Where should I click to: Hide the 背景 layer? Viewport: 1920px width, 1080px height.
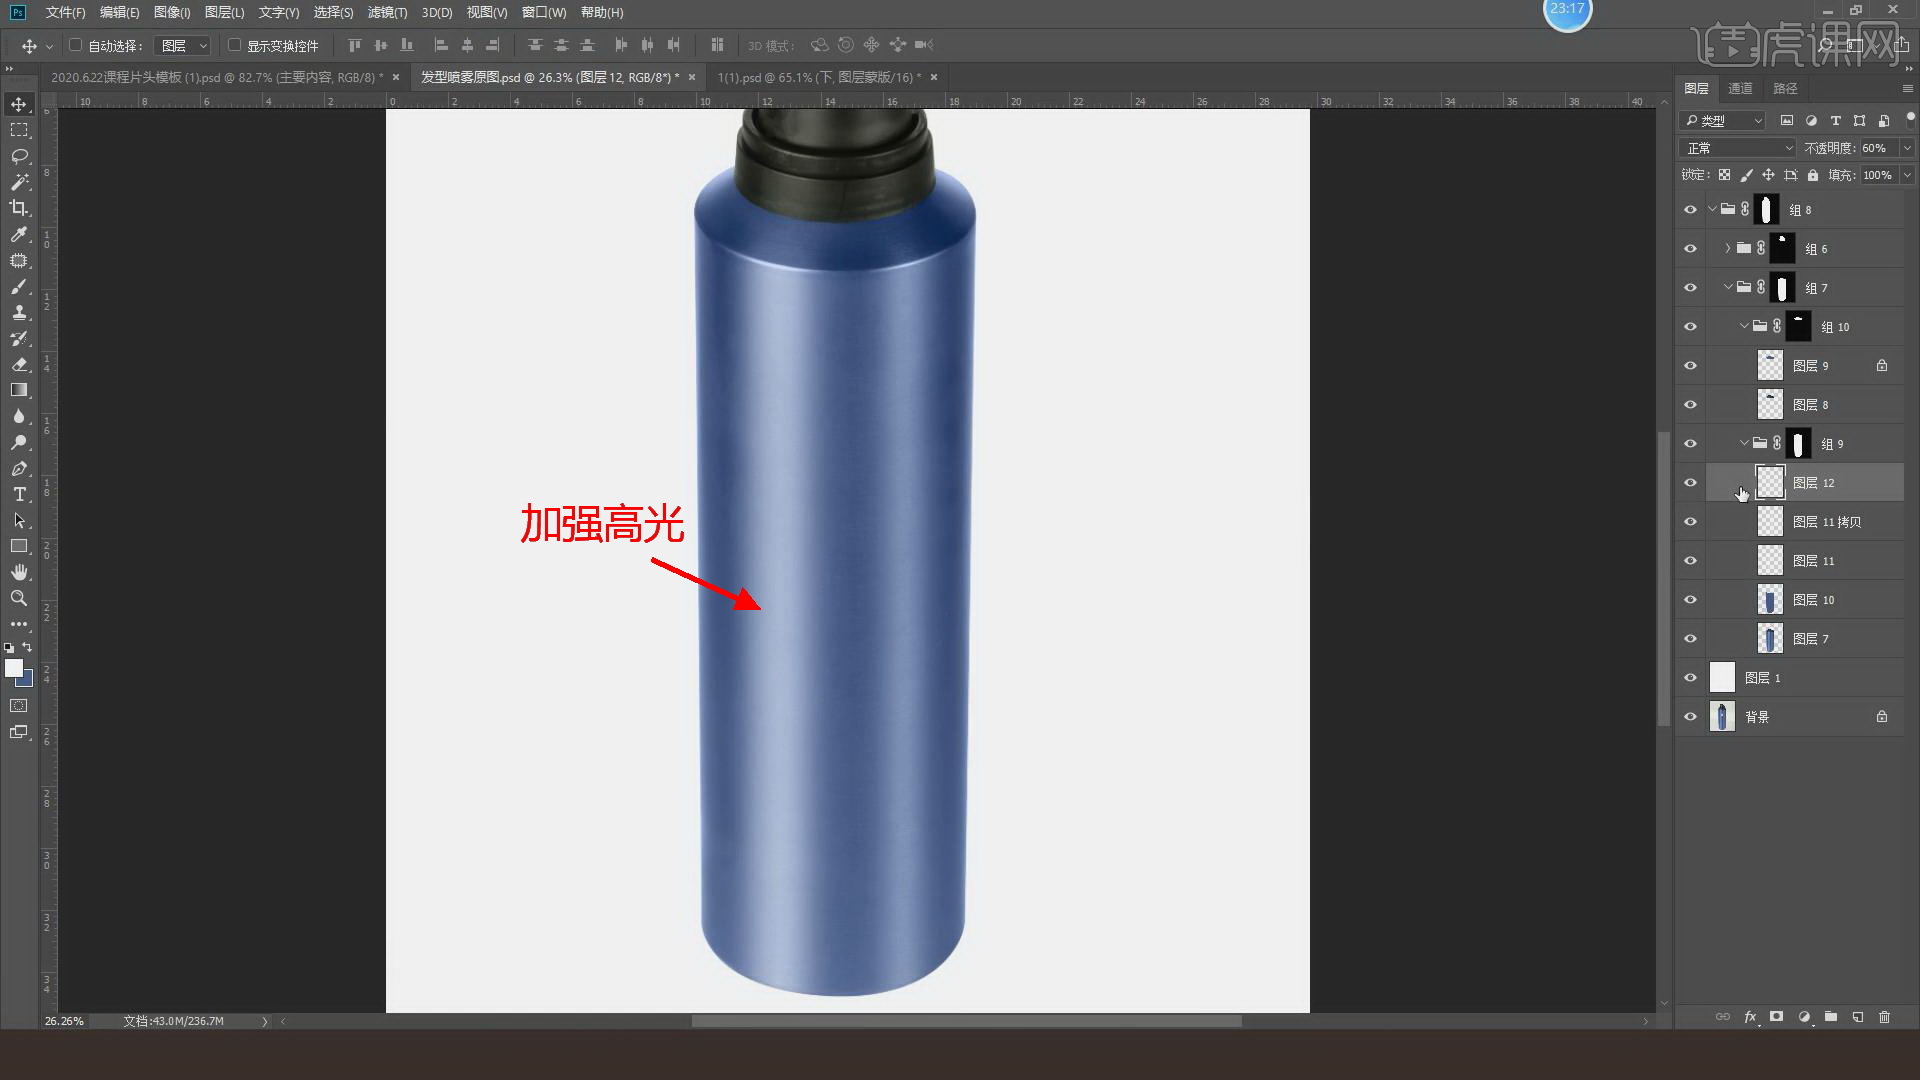tap(1690, 717)
